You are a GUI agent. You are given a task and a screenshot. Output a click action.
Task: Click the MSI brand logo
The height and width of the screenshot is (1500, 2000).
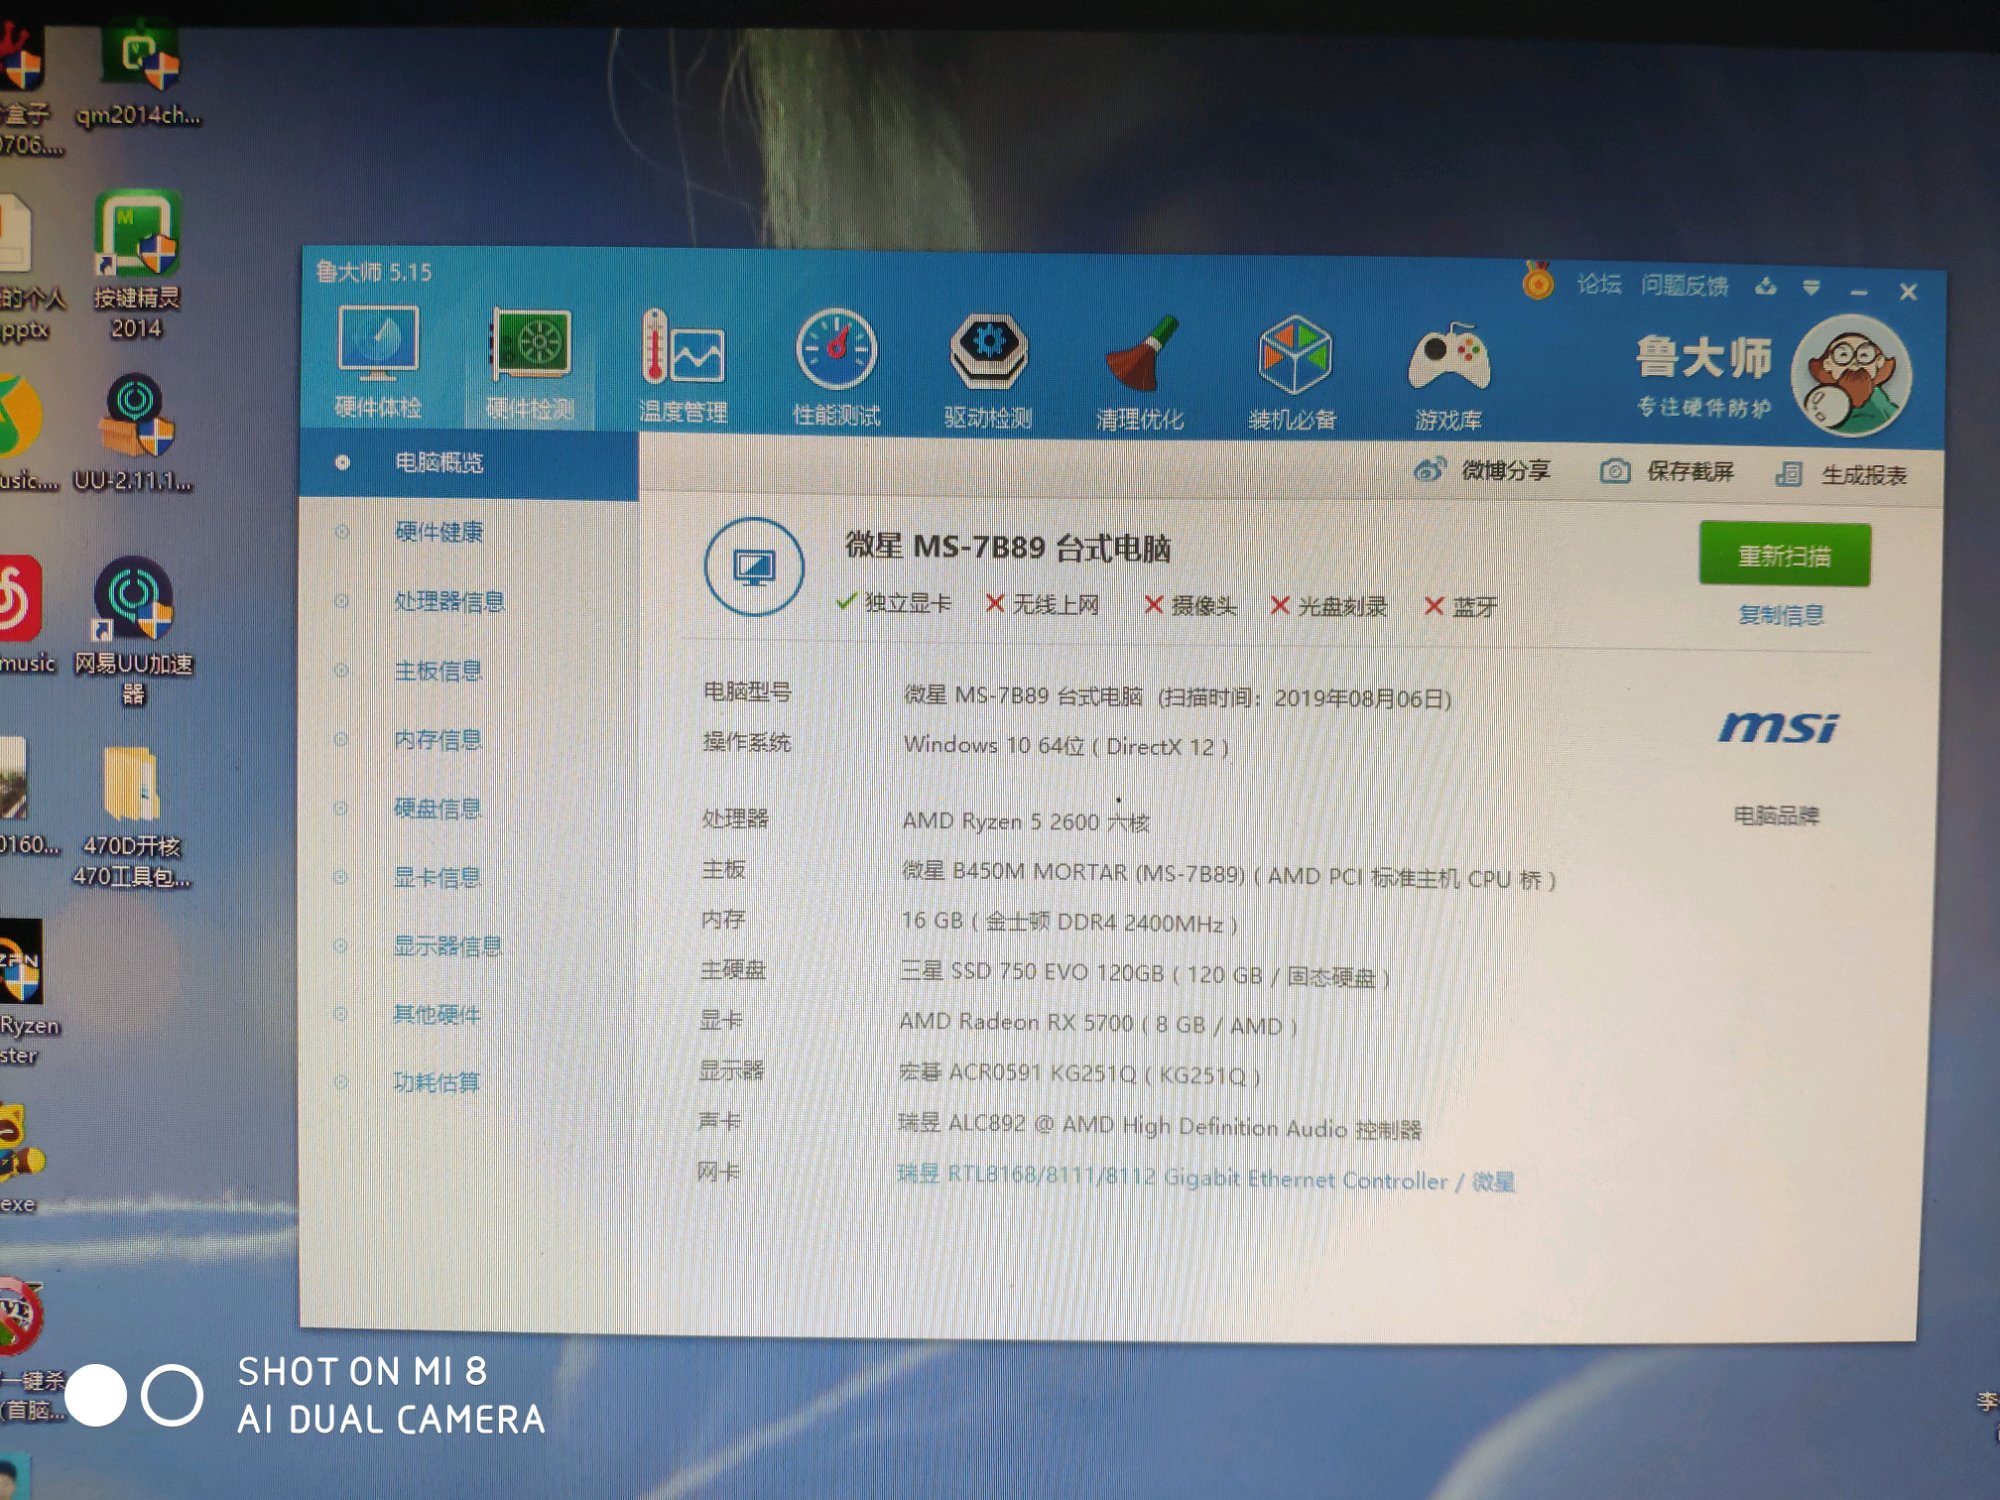(1778, 727)
